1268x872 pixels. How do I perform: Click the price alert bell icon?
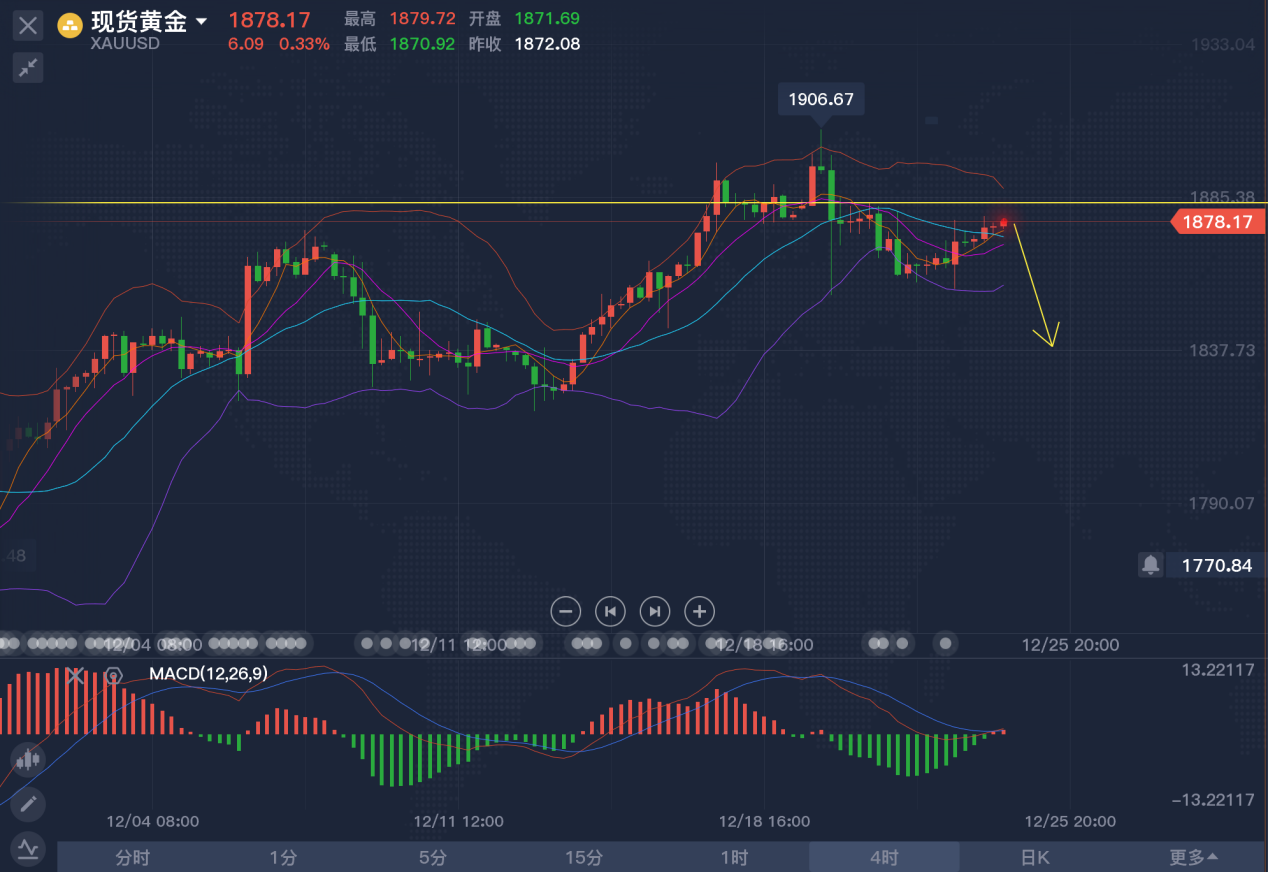tap(1150, 565)
